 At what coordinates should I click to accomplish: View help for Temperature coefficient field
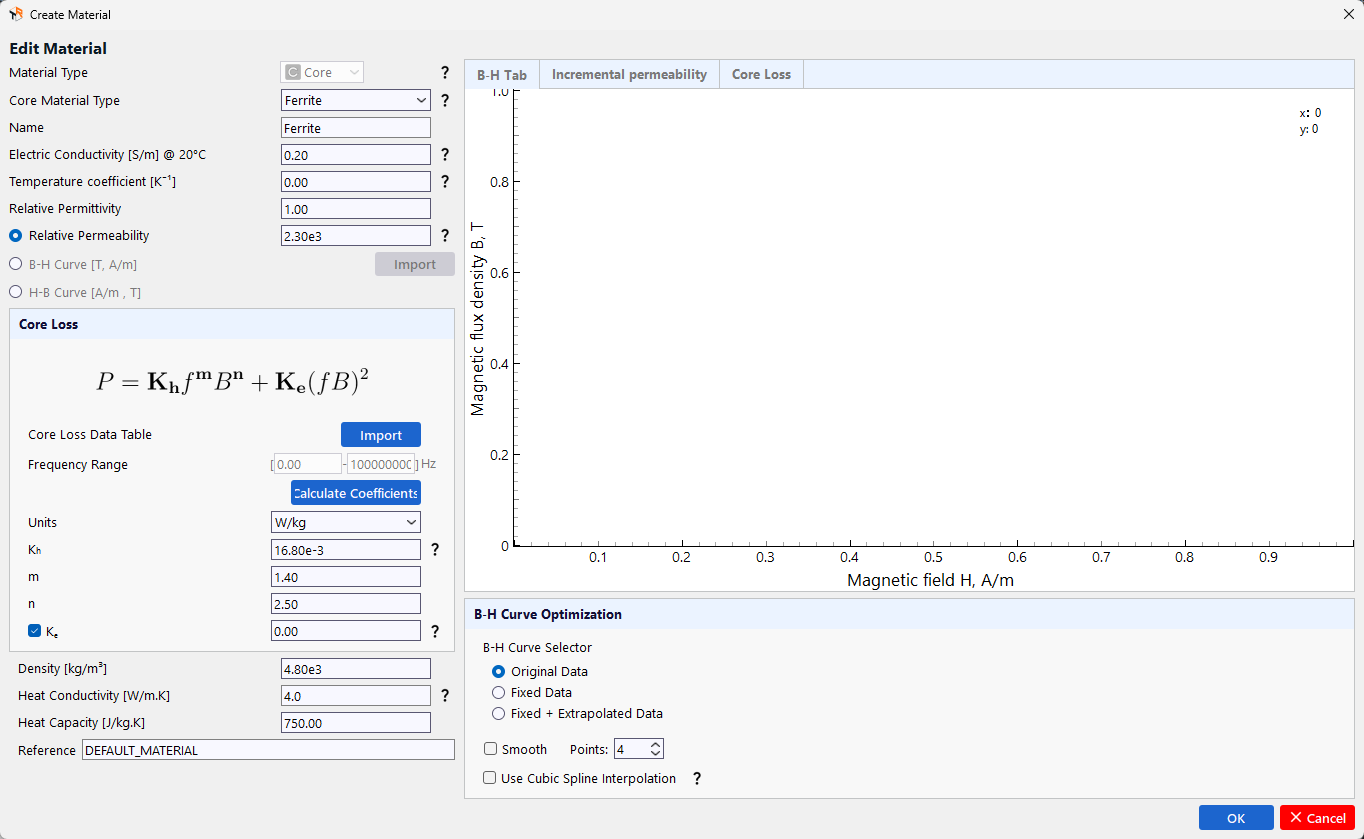444,181
